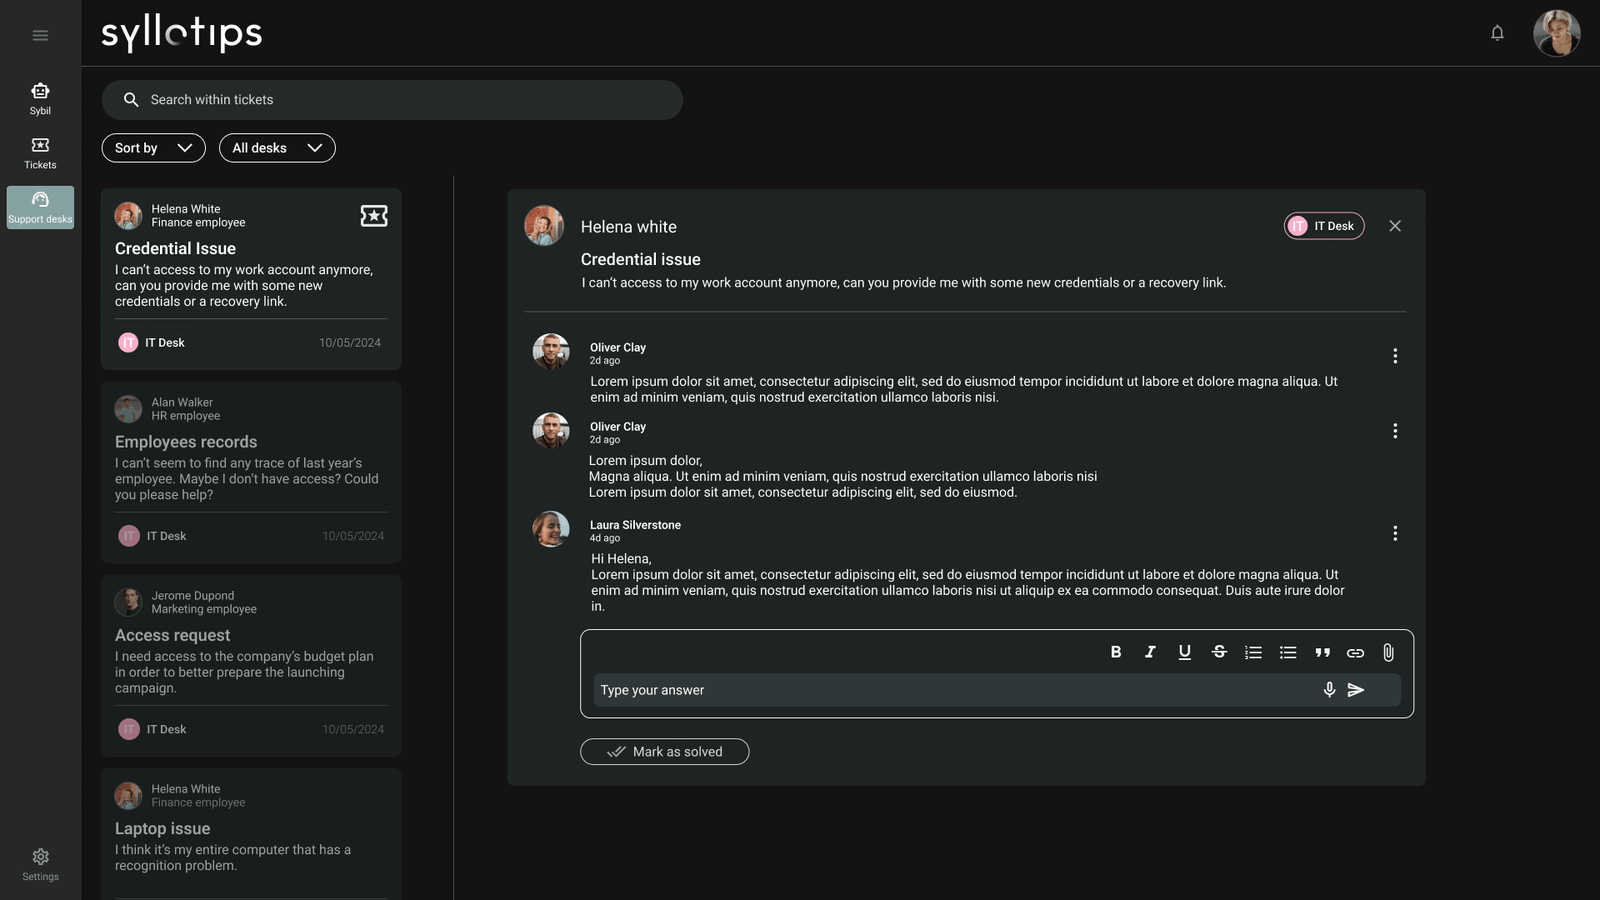
Task: Insert a block quote in the reply
Action: coord(1322,652)
